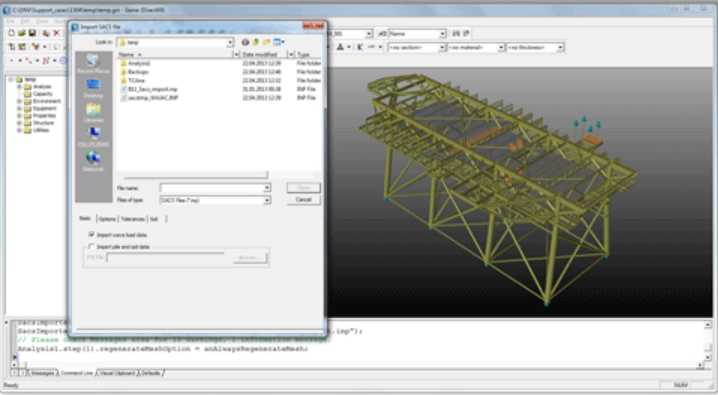718x395 pixels.
Task: Click the Save diskette icon in Genie toolbar
Action: coord(32,33)
